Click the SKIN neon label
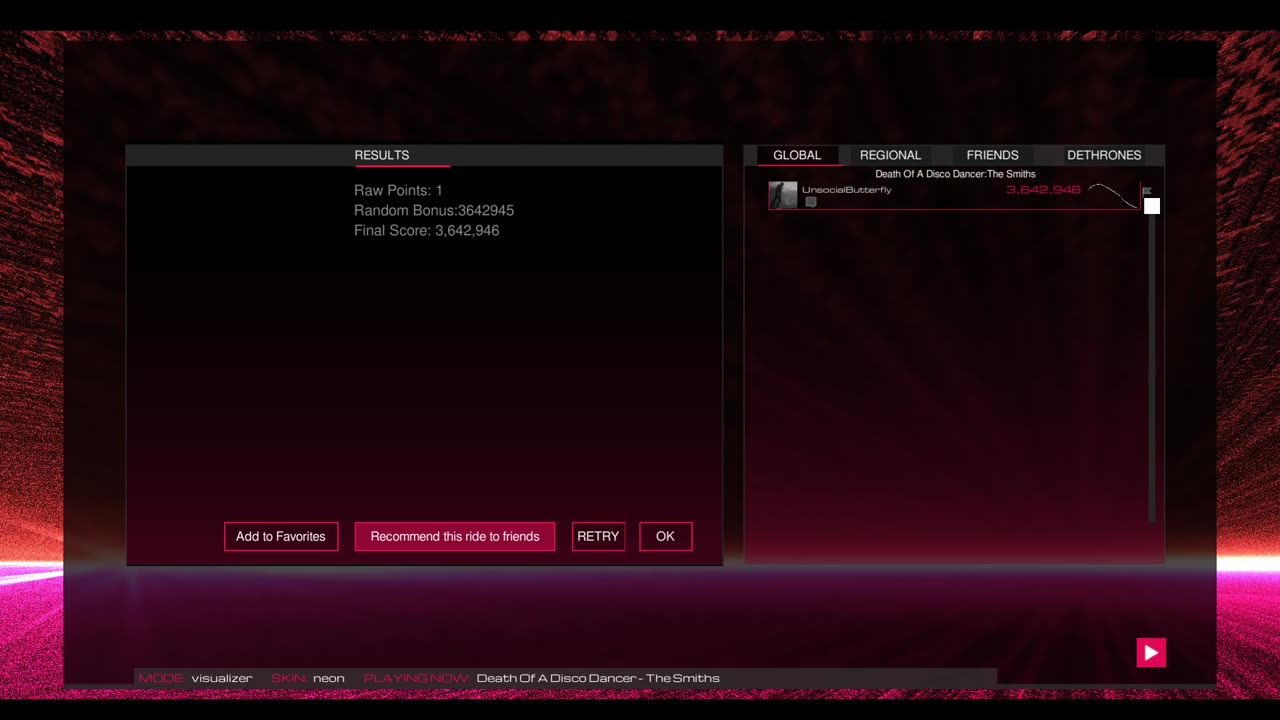This screenshot has width=1280, height=720. click(x=308, y=678)
